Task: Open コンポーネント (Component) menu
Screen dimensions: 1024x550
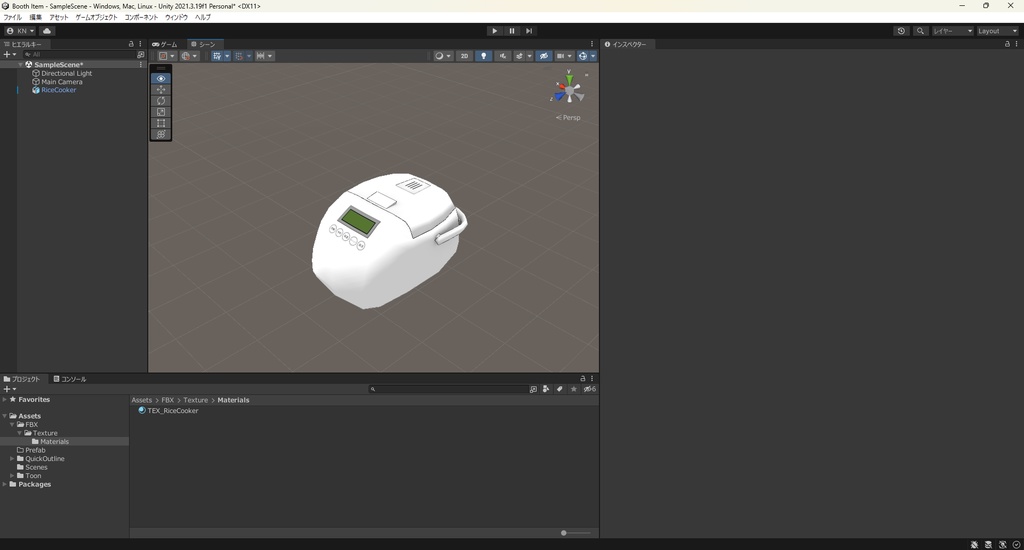Action: (141, 17)
